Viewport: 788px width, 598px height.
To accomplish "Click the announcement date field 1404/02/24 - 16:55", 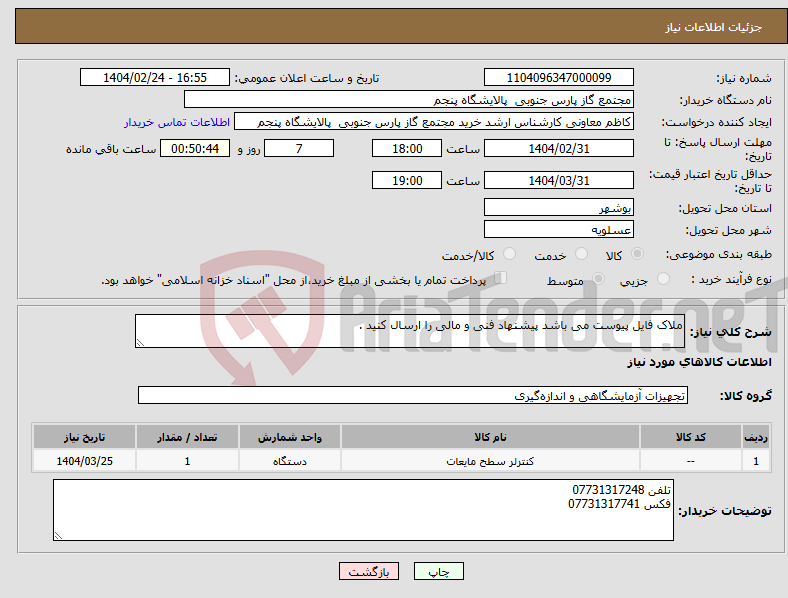I will point(155,77).
